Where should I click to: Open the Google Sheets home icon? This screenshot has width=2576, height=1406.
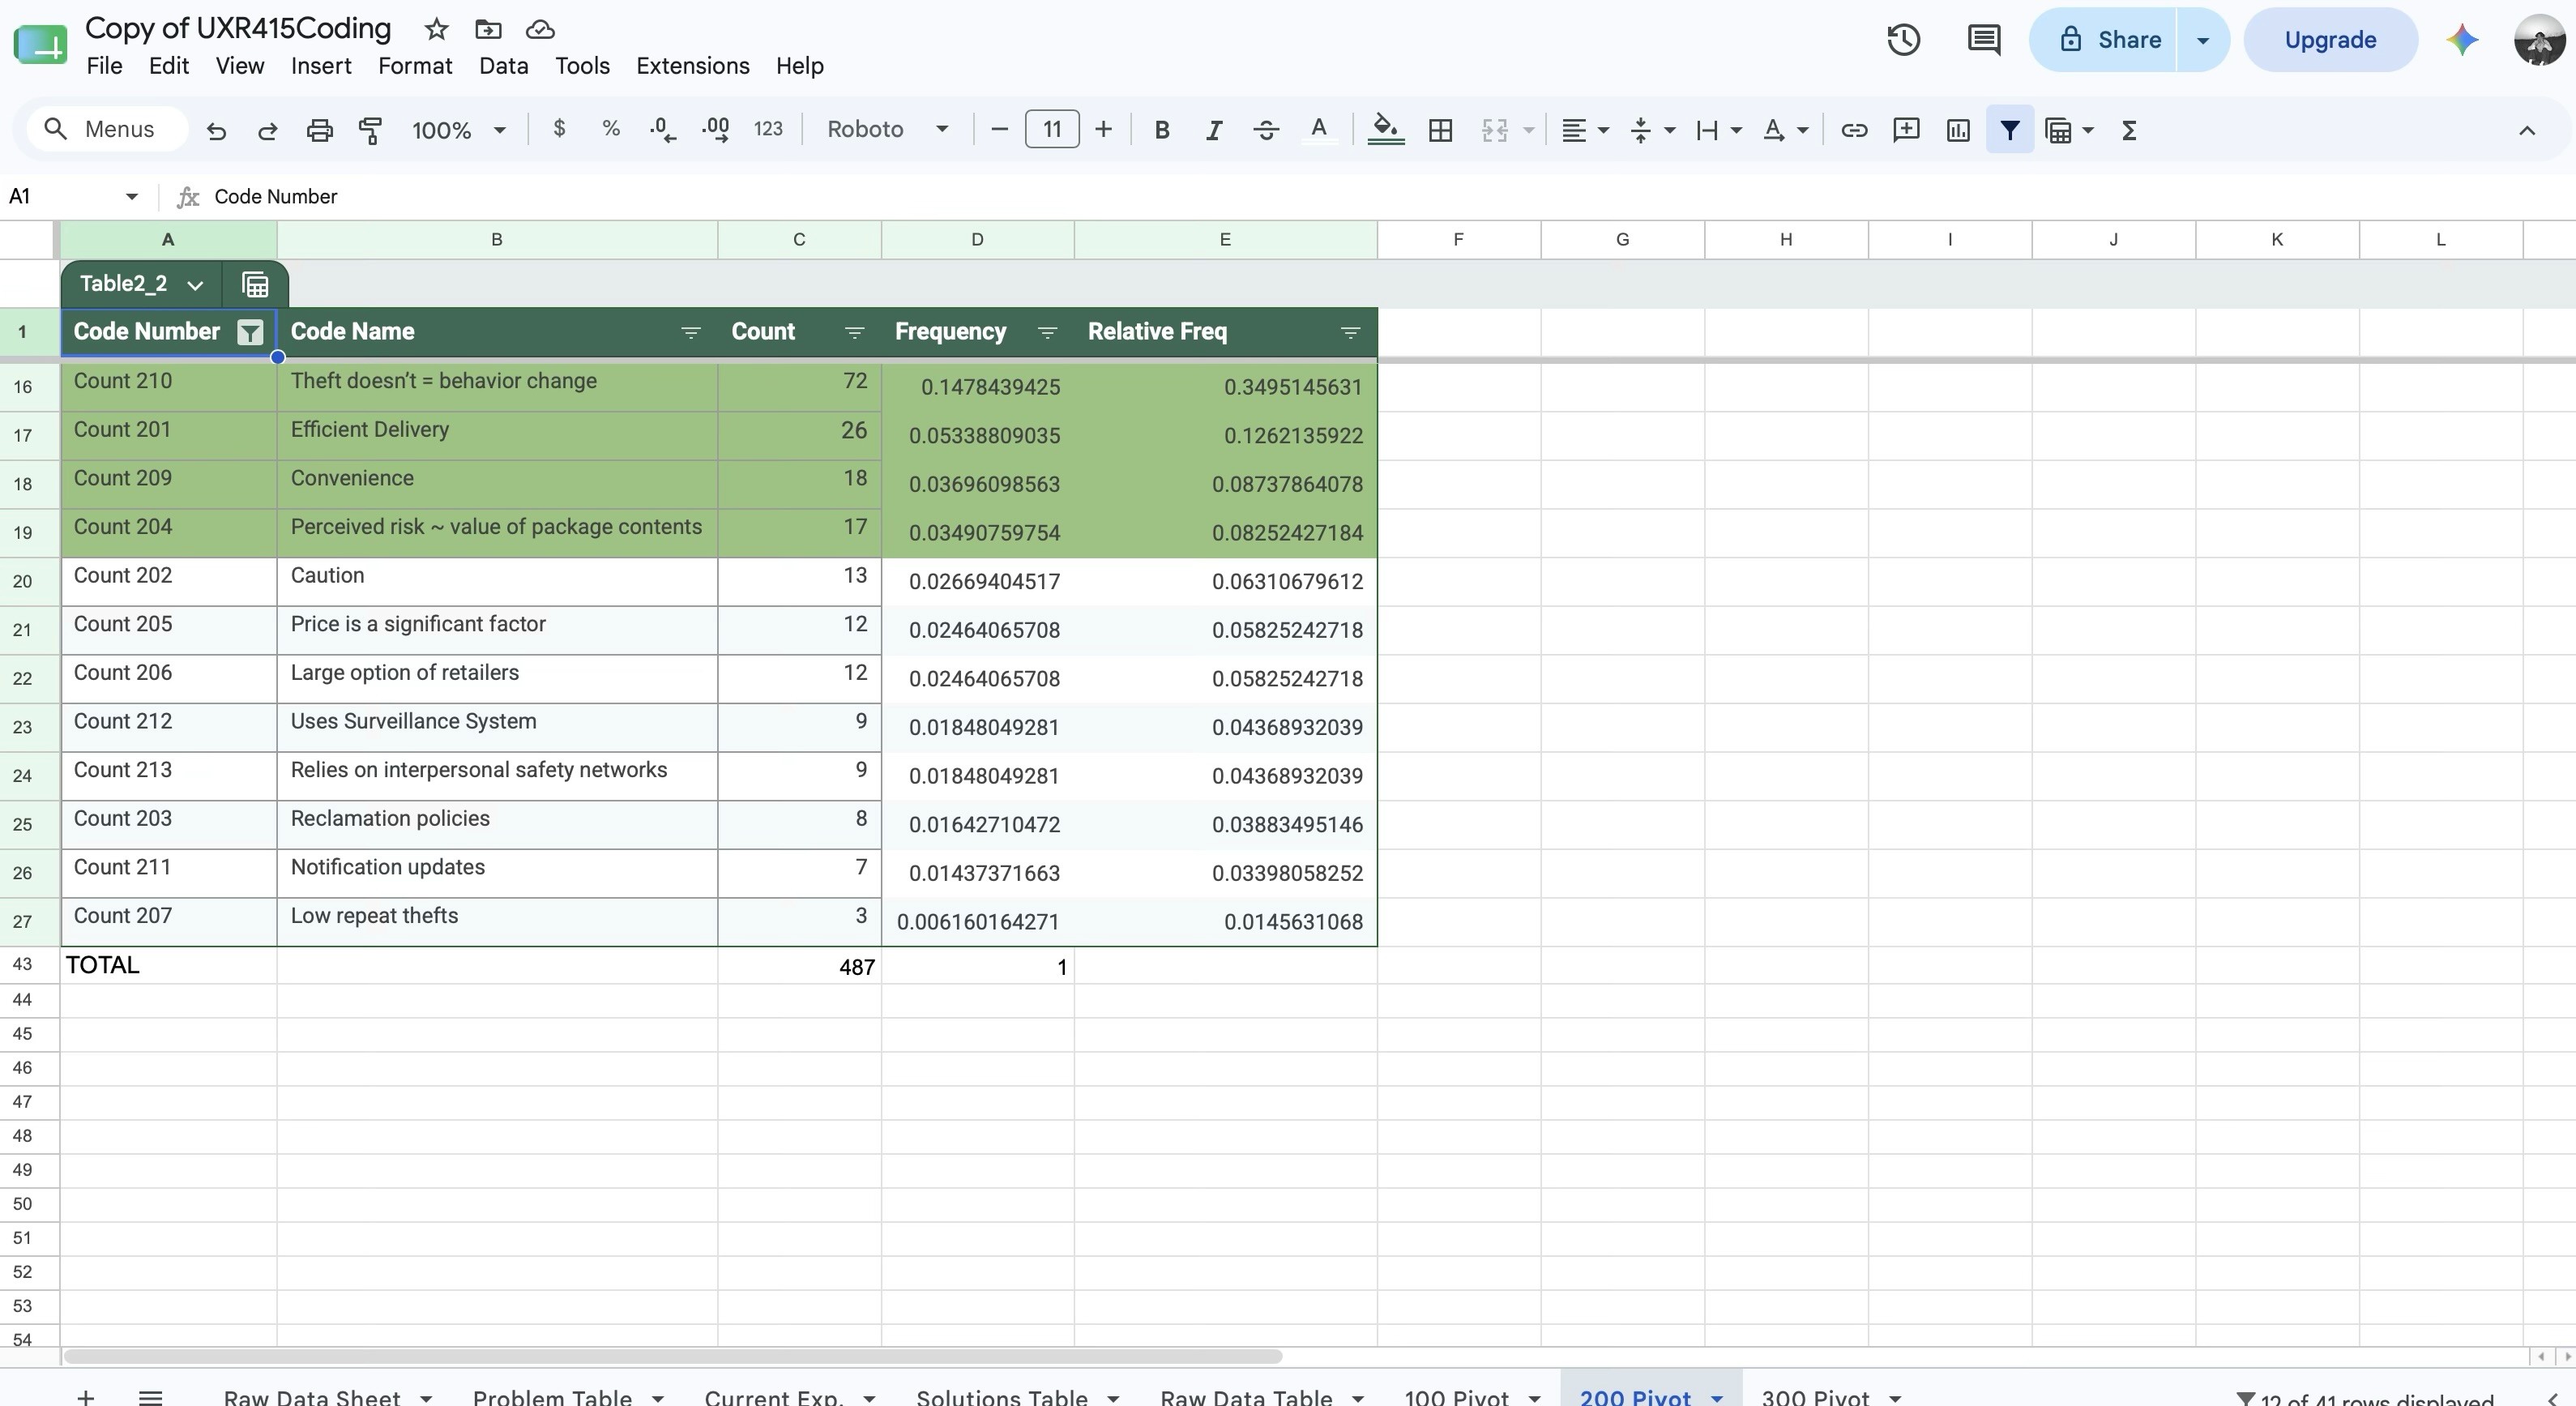[40, 44]
